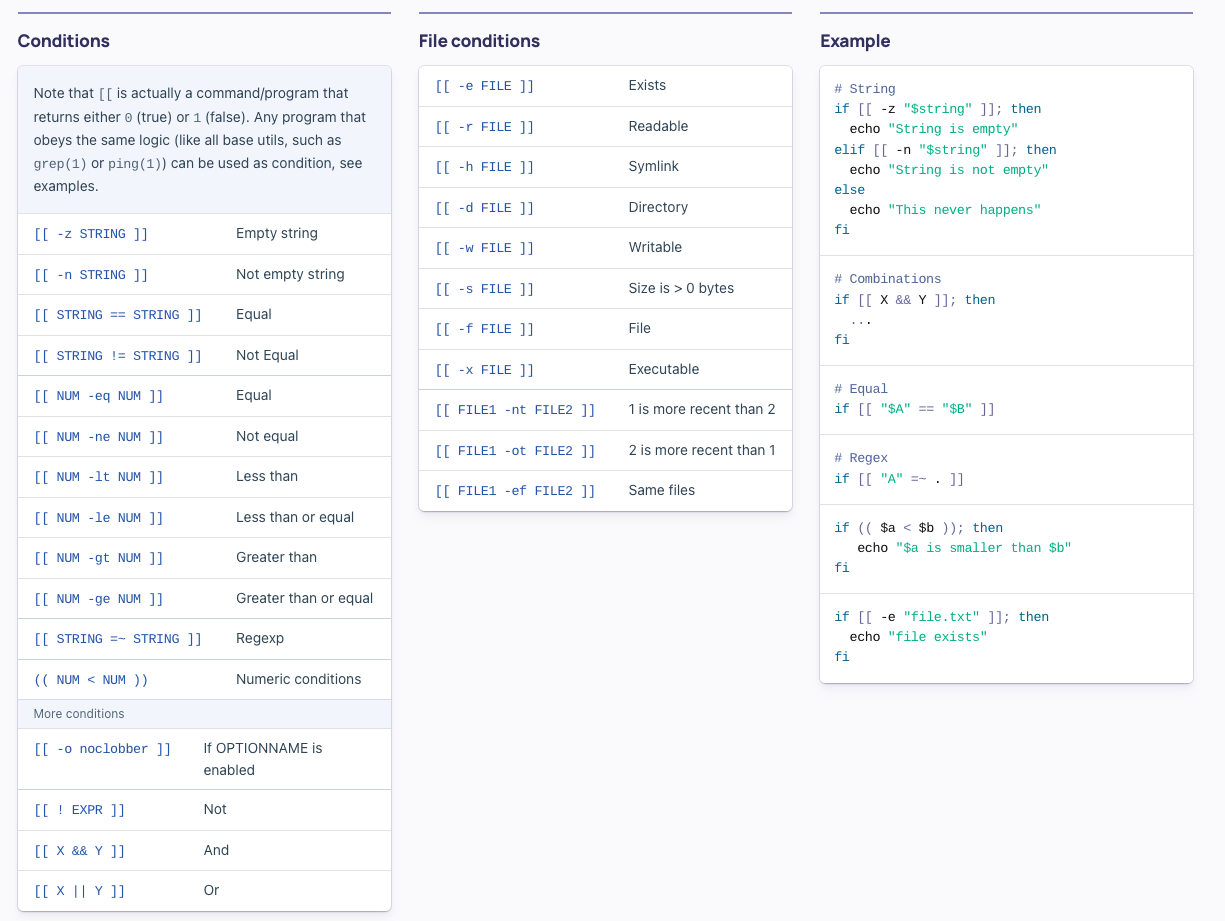Click 'If OPTIONNAME is enabled' description
Image resolution: width=1225 pixels, height=921 pixels.
tap(263, 759)
